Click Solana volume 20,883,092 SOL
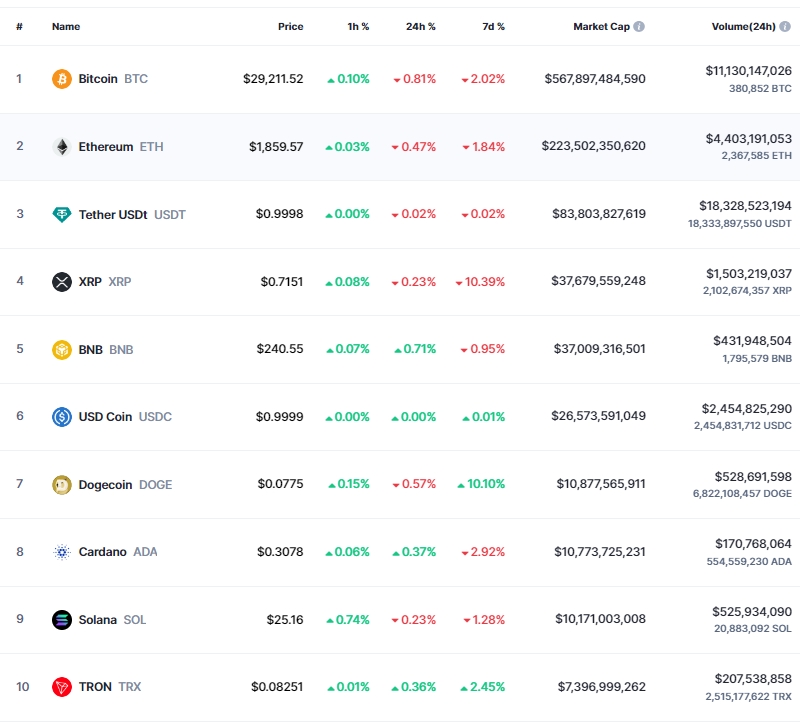The image size is (800, 725). pyautogui.click(x=753, y=629)
